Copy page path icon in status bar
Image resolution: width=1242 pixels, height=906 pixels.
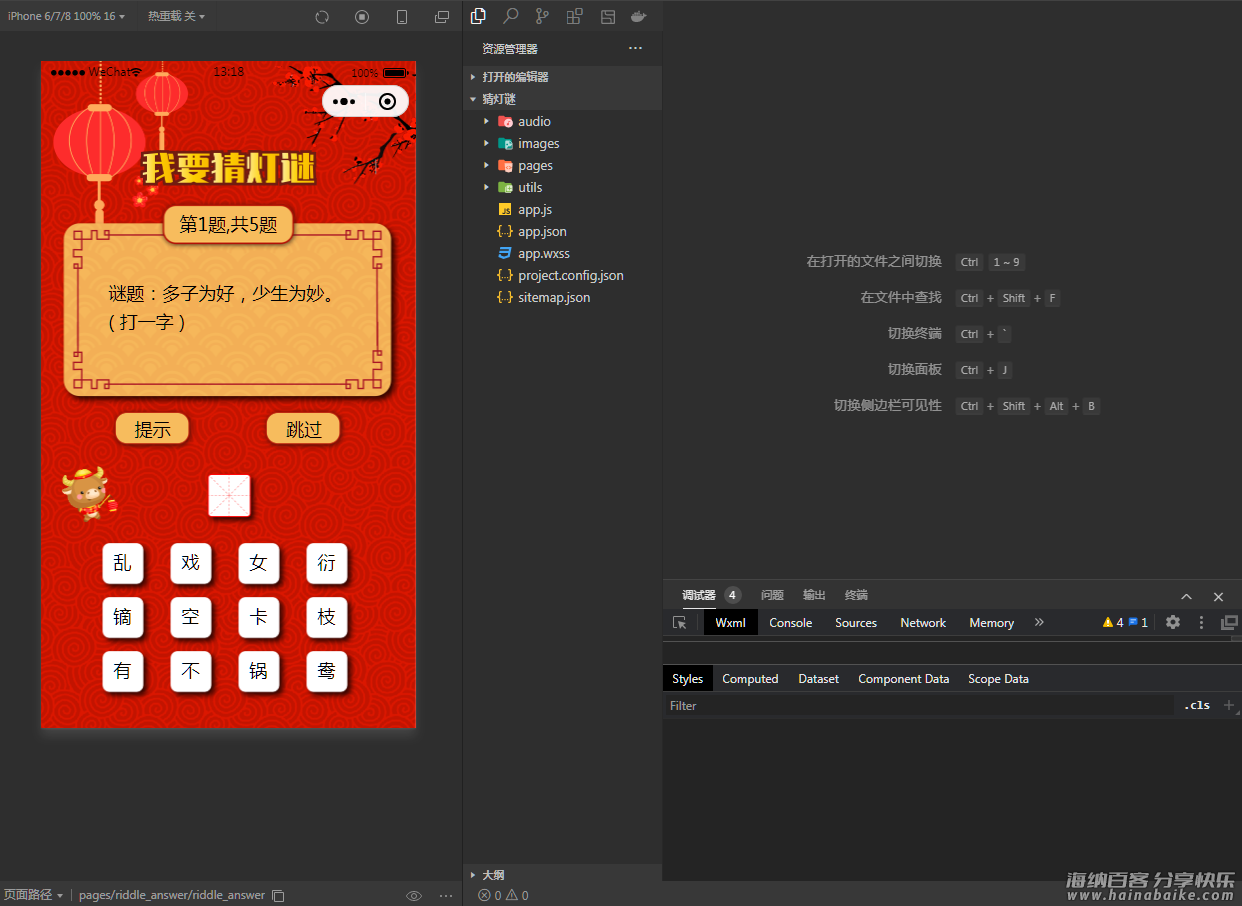279,895
